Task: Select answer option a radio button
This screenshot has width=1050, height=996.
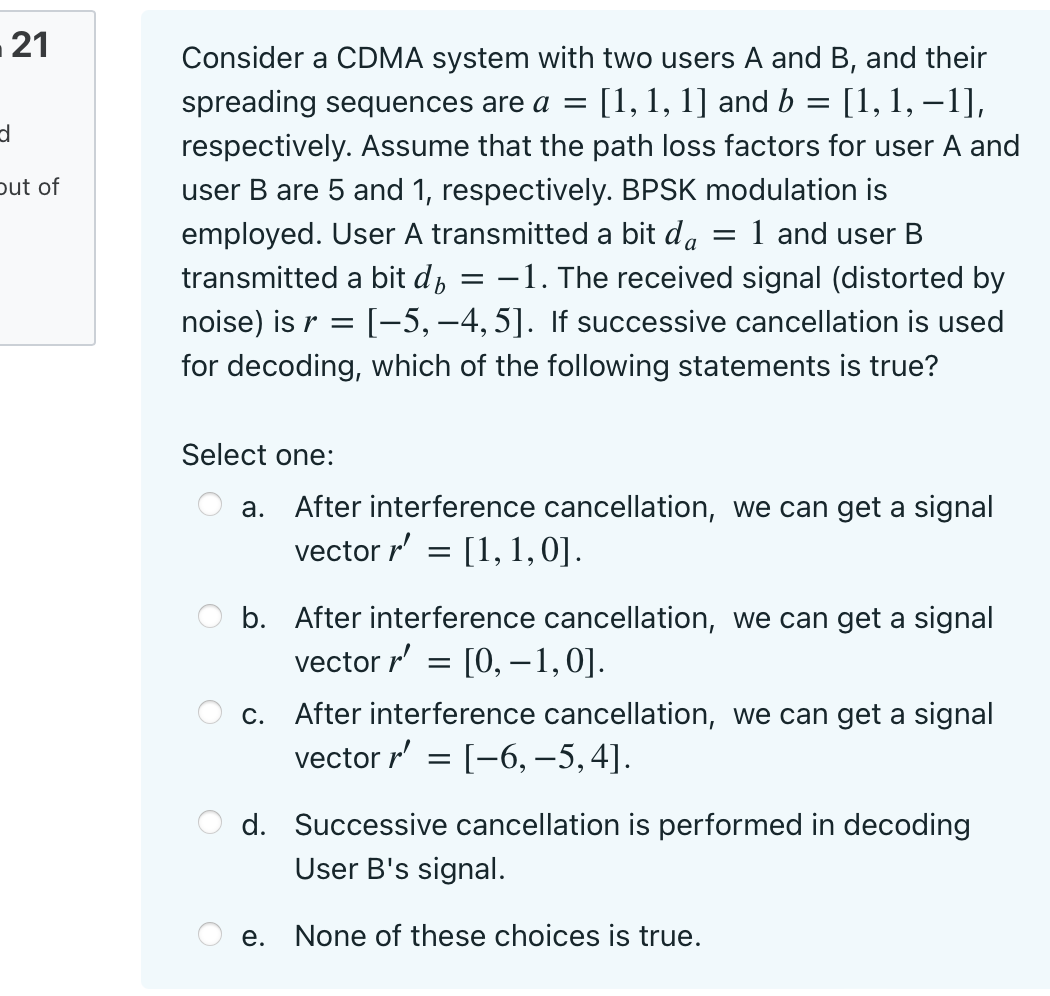Action: point(210,507)
